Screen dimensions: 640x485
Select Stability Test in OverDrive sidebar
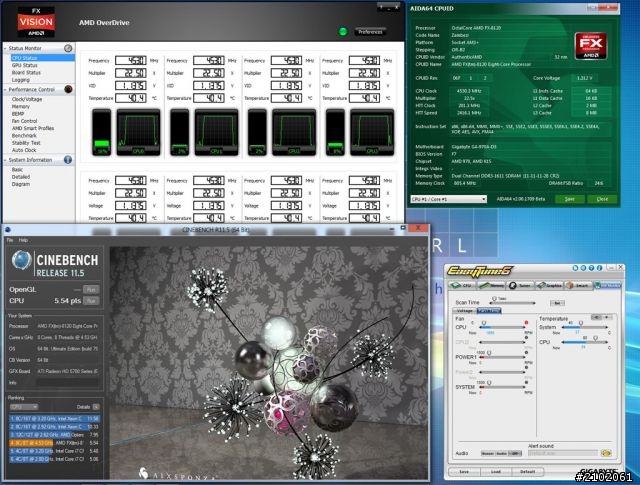click(x=26, y=143)
